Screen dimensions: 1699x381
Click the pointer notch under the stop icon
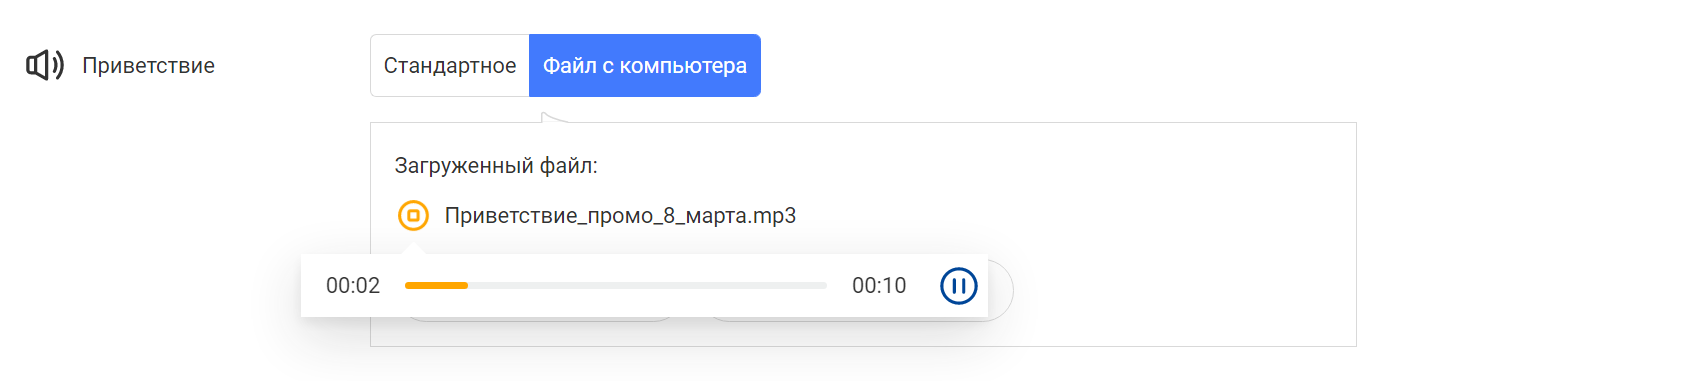413,247
